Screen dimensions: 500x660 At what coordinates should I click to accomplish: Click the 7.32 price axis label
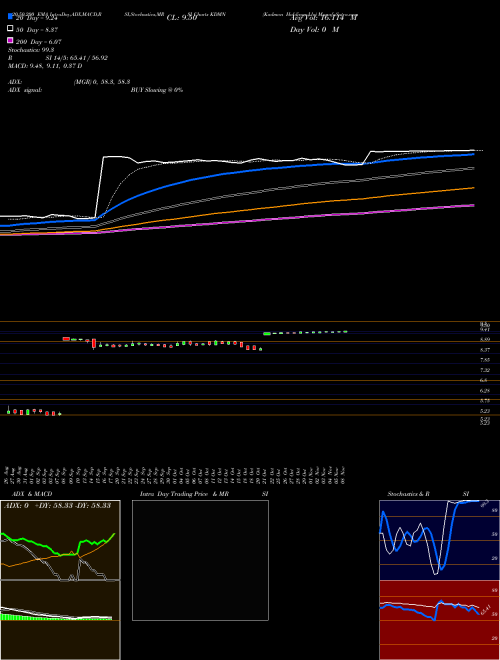[485, 370]
